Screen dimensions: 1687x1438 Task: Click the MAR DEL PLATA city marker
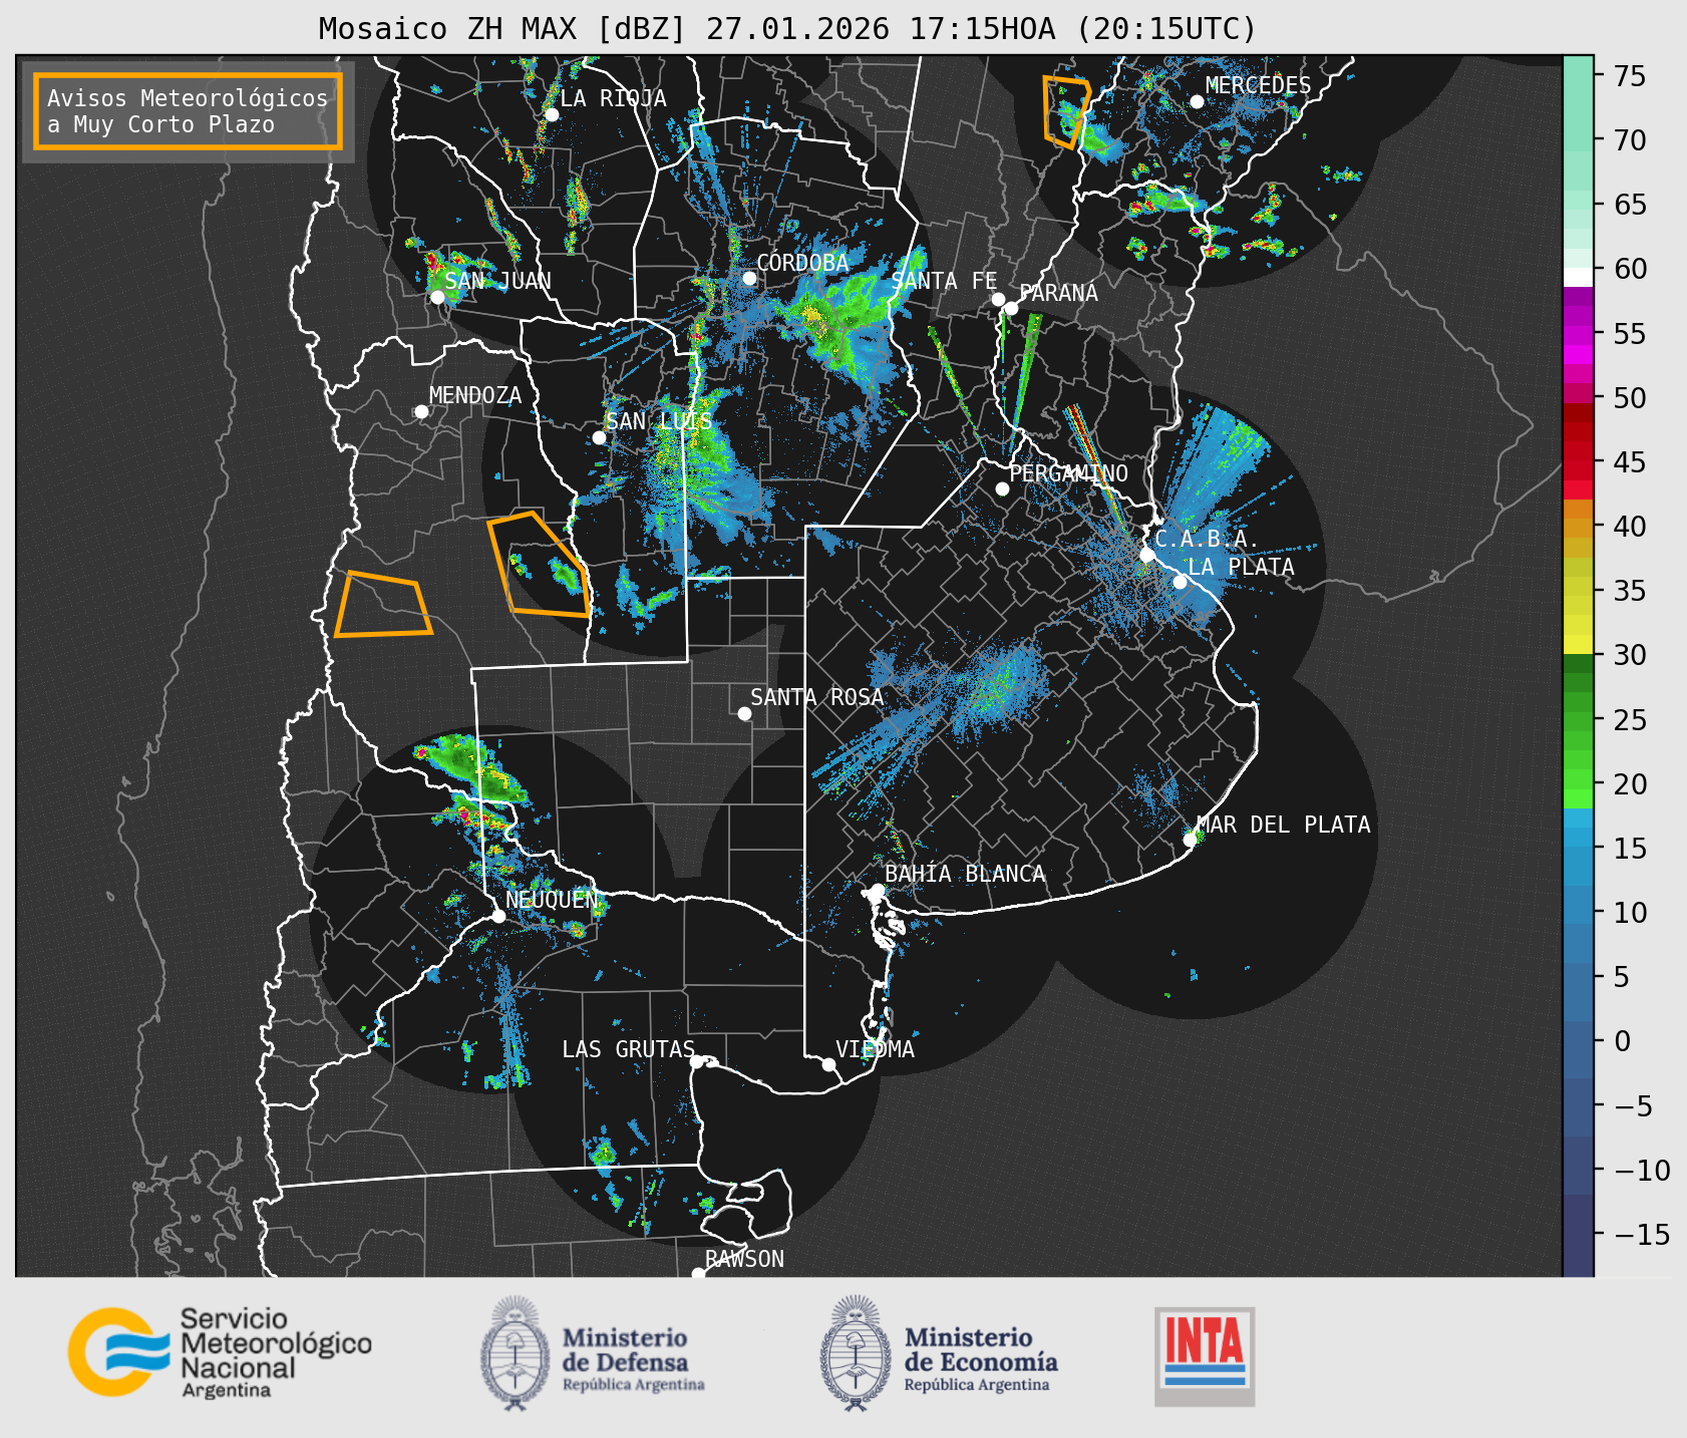[x=1190, y=840]
